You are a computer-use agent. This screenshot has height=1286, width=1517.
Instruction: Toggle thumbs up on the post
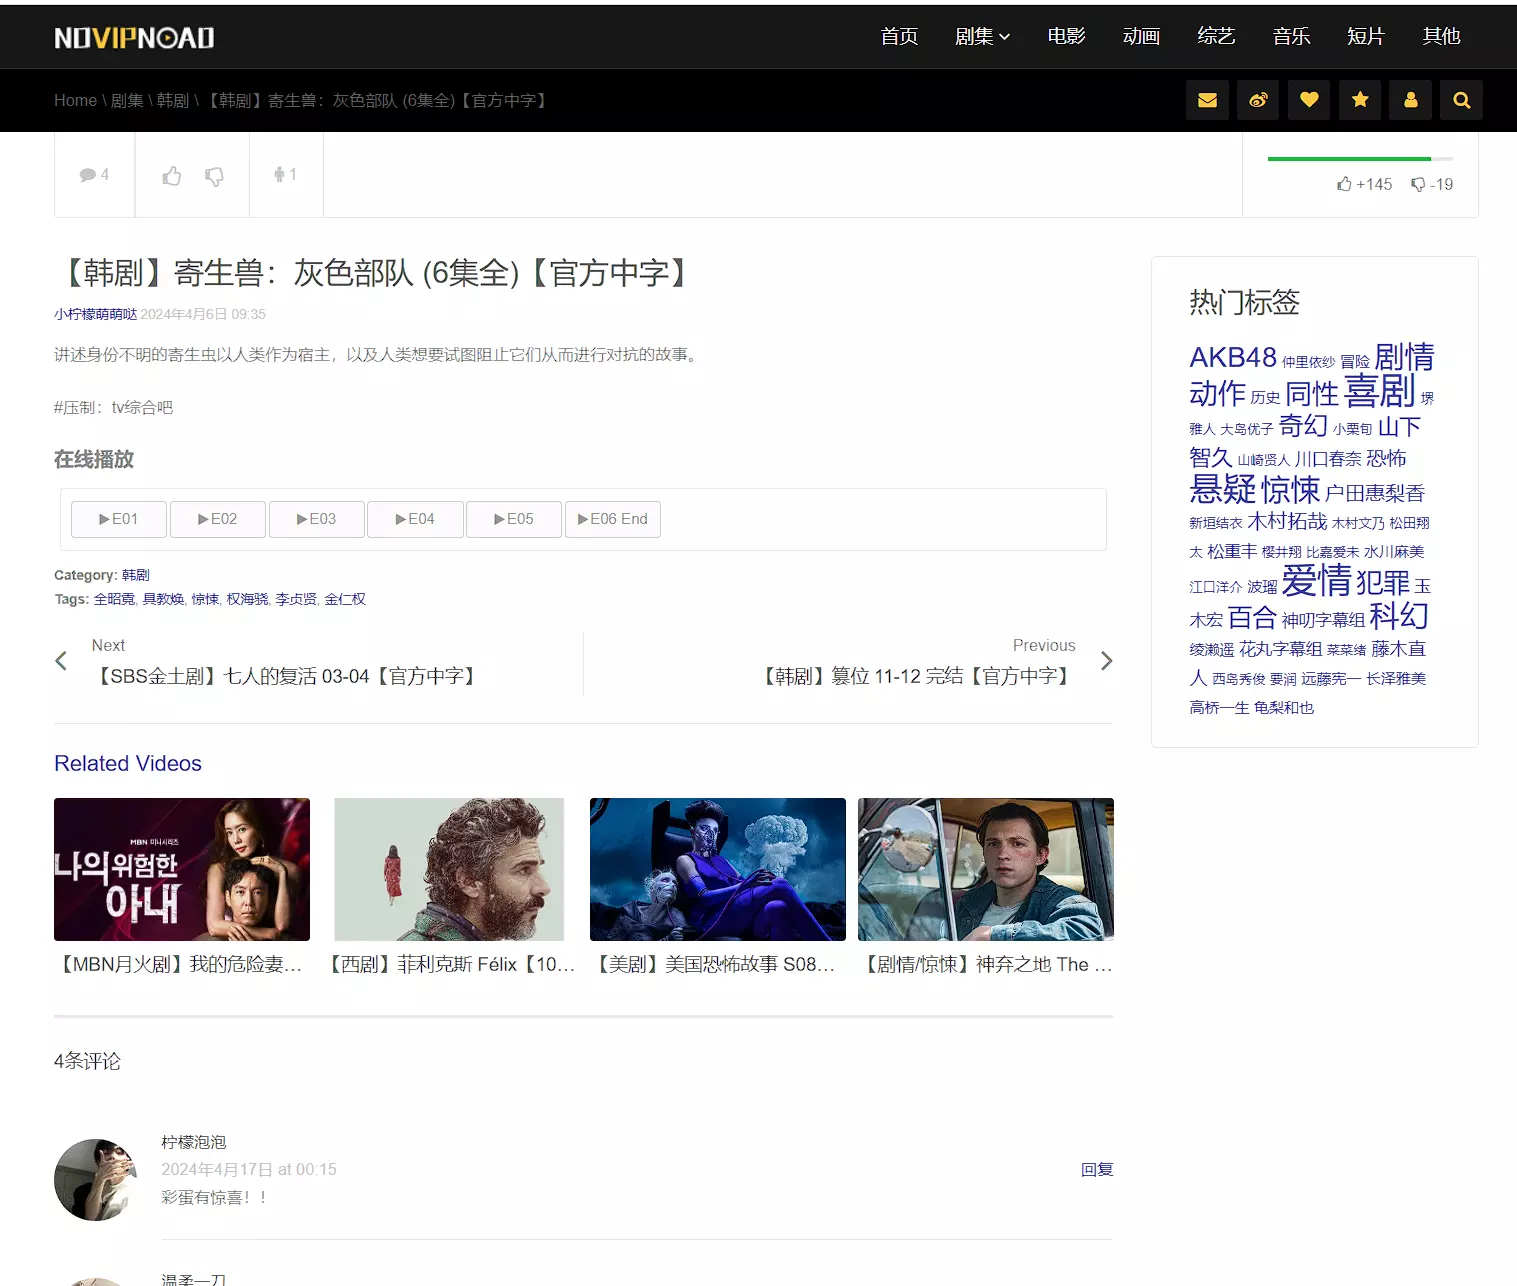point(172,176)
